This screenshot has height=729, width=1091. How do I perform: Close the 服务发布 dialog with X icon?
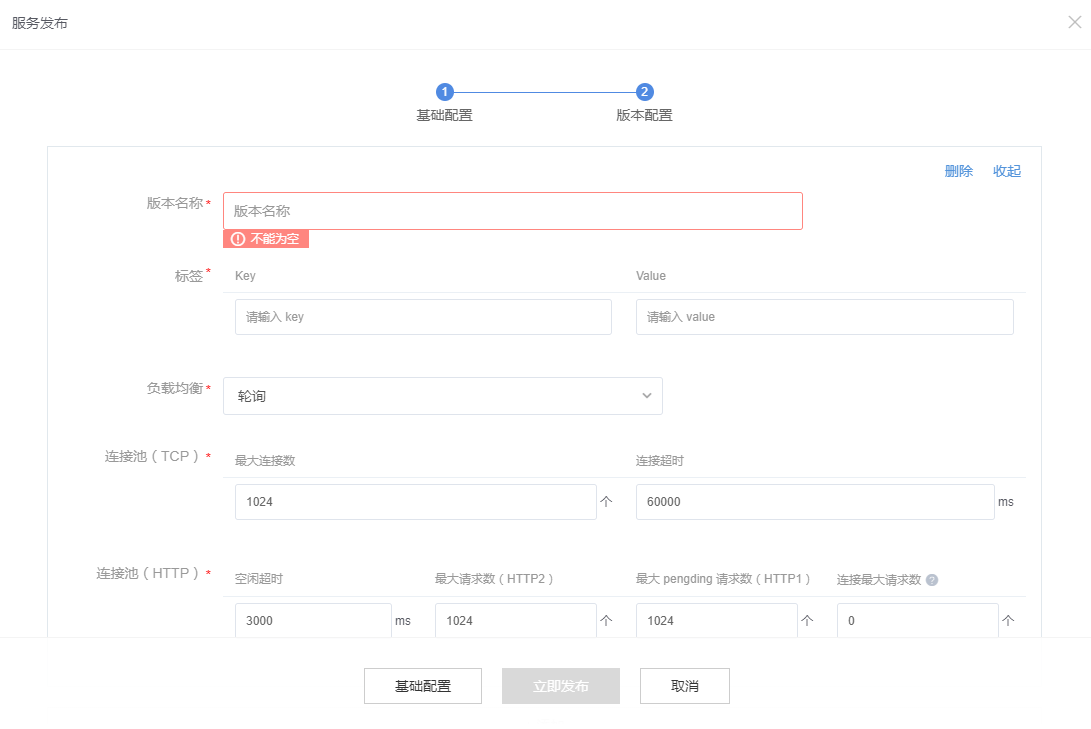tap(1075, 22)
